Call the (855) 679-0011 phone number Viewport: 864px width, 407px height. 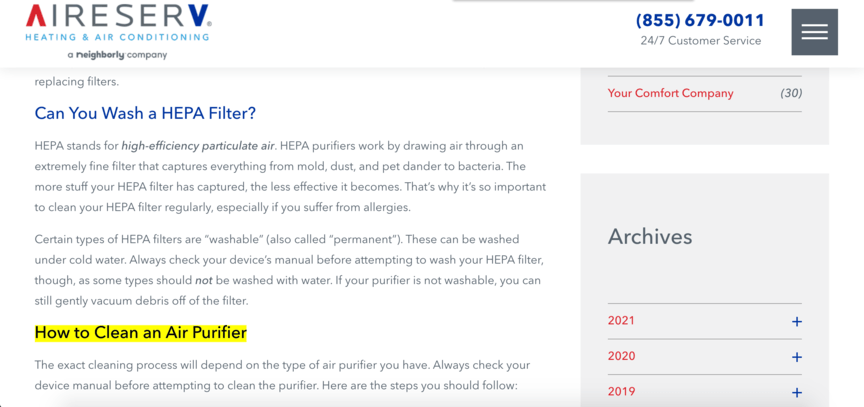(x=700, y=20)
